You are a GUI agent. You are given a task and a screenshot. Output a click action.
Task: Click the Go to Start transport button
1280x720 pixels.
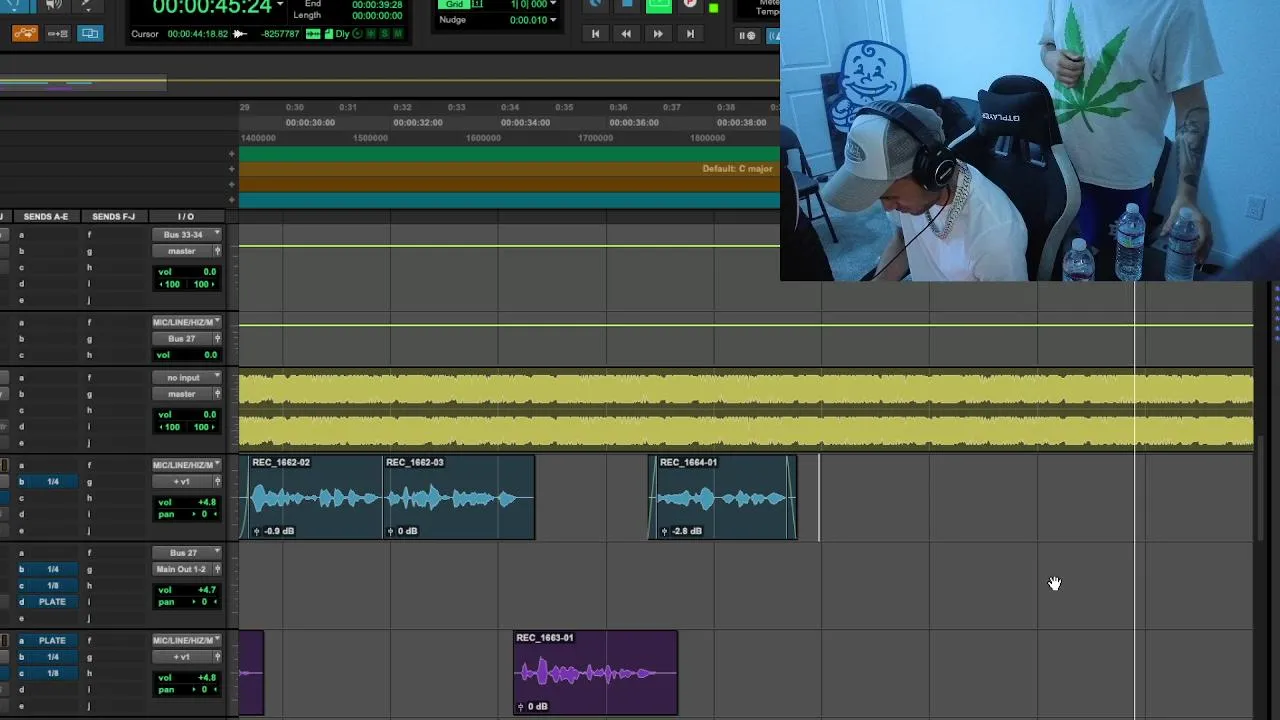pyautogui.click(x=595, y=34)
